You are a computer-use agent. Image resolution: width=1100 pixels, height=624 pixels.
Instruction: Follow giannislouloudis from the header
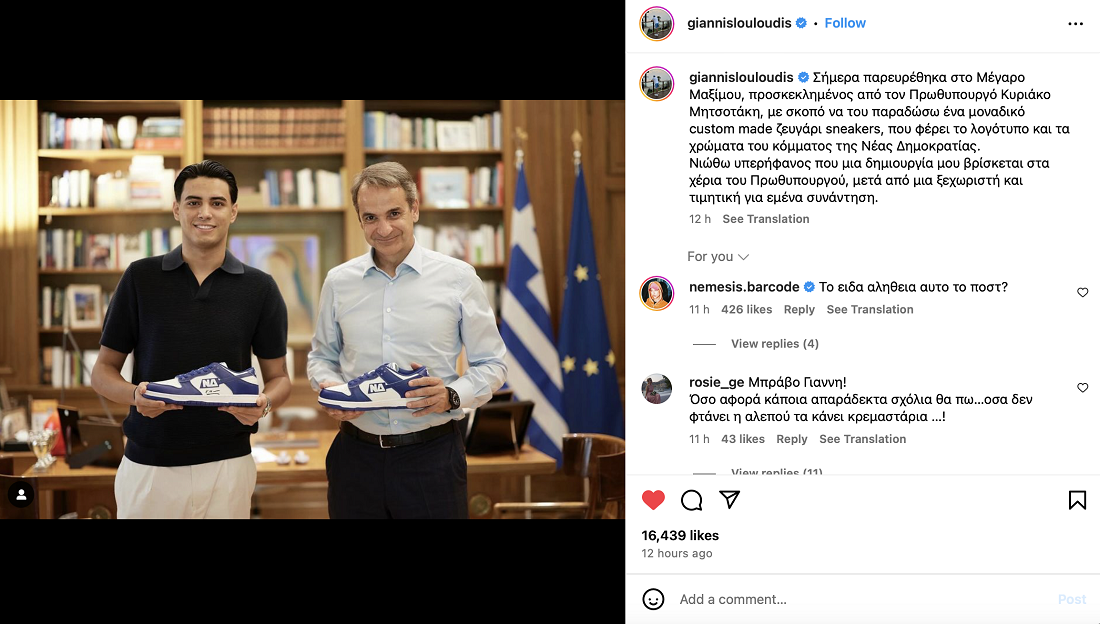pos(845,23)
